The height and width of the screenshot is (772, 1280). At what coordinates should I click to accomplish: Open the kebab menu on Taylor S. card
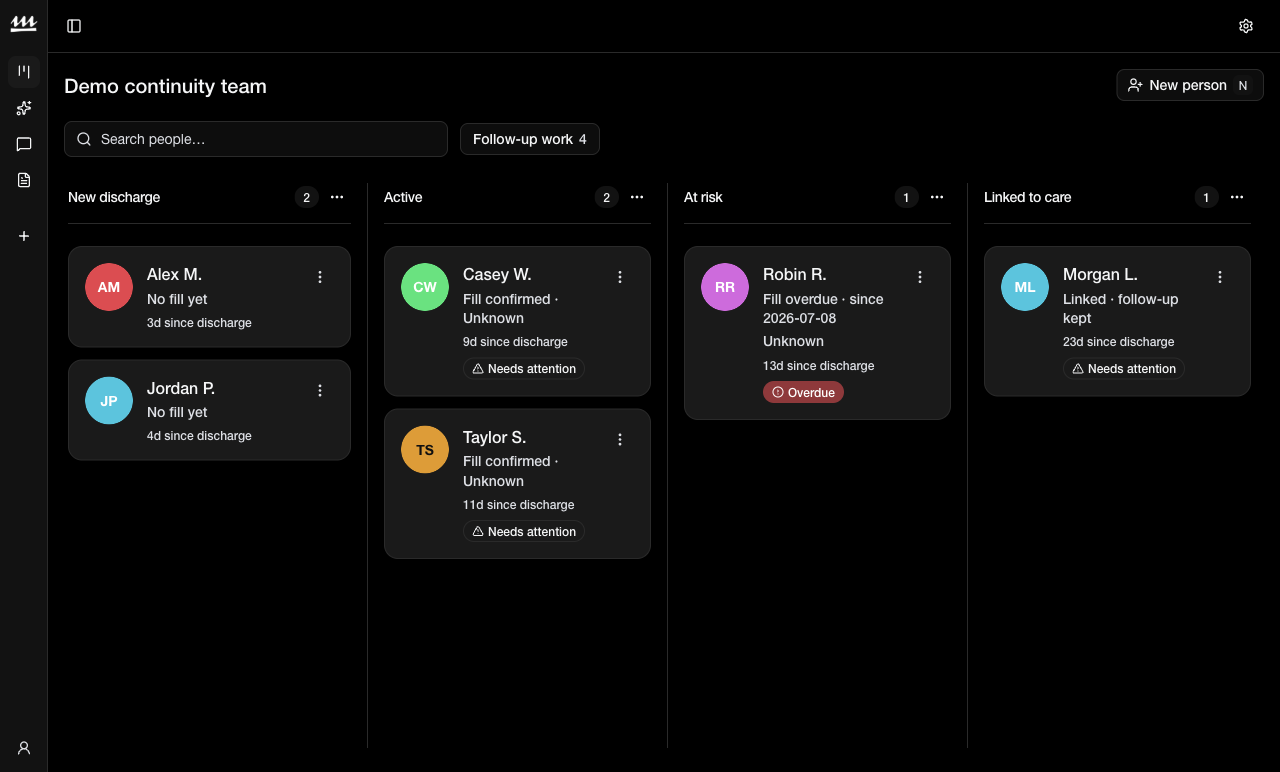tap(620, 440)
